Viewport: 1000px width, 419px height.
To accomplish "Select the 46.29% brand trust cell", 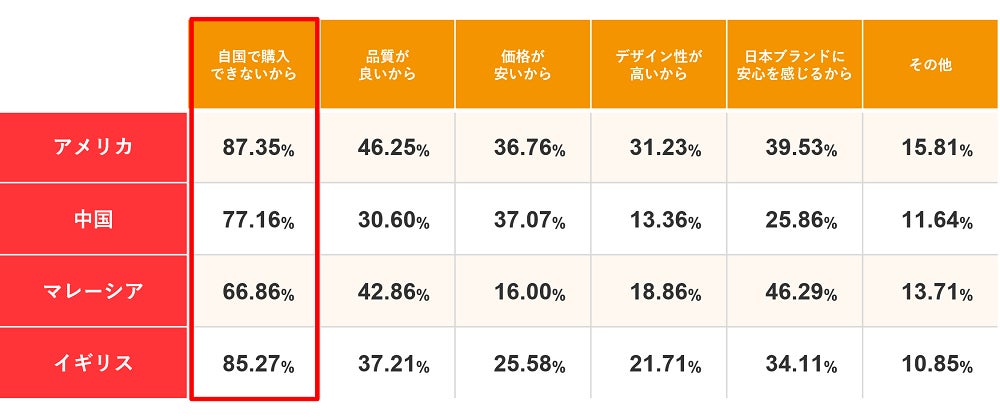I will [801, 292].
